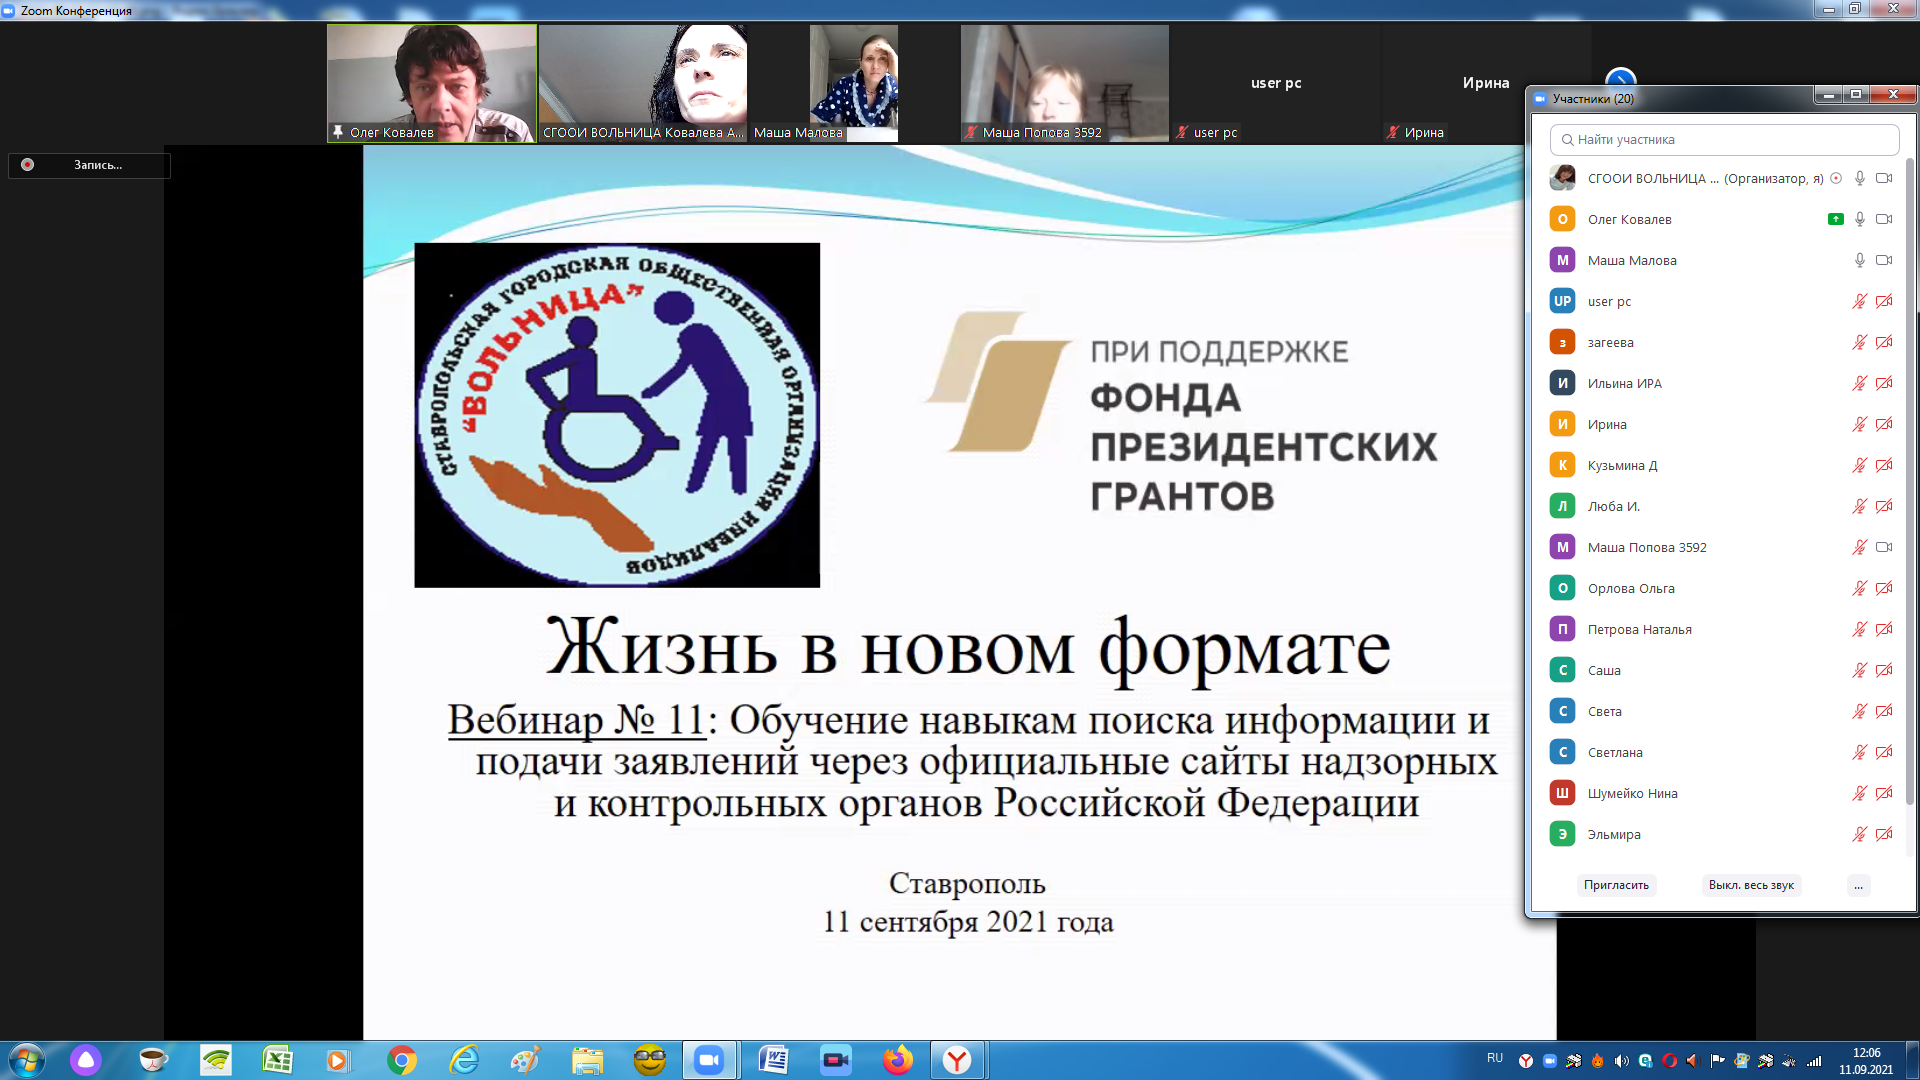Image resolution: width=1920 pixels, height=1080 pixels.
Task: Select Олег Ковалев's video thumbnail
Action: (432, 83)
